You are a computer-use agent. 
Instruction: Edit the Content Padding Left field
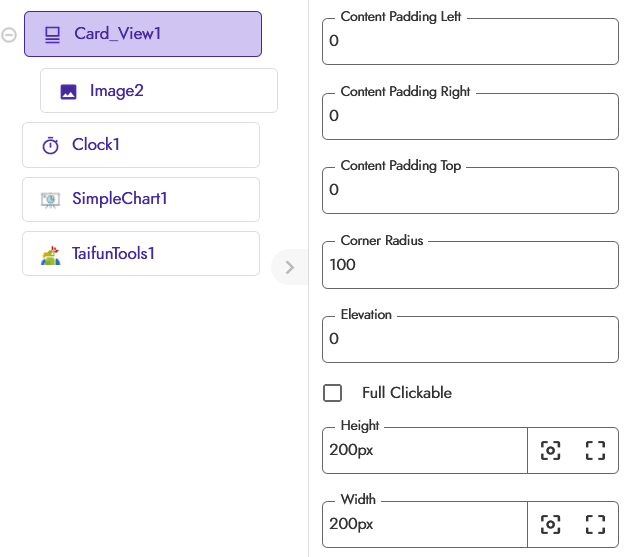click(x=470, y=41)
